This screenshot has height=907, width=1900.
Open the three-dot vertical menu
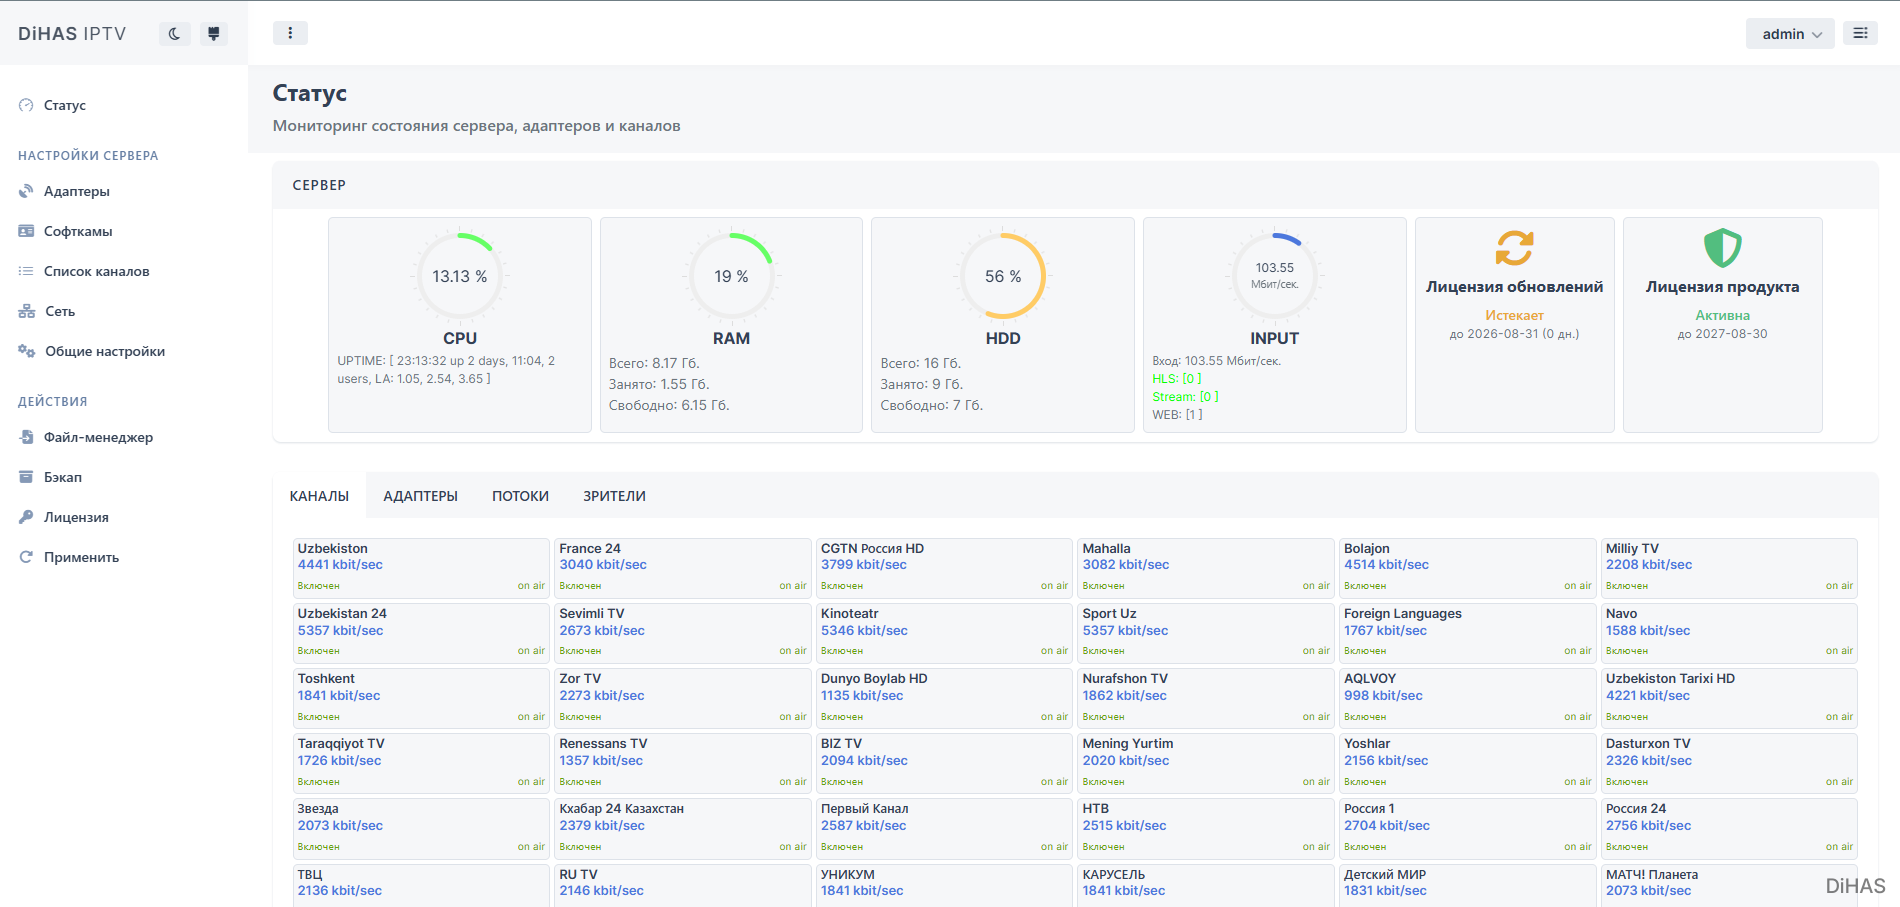[x=290, y=33]
